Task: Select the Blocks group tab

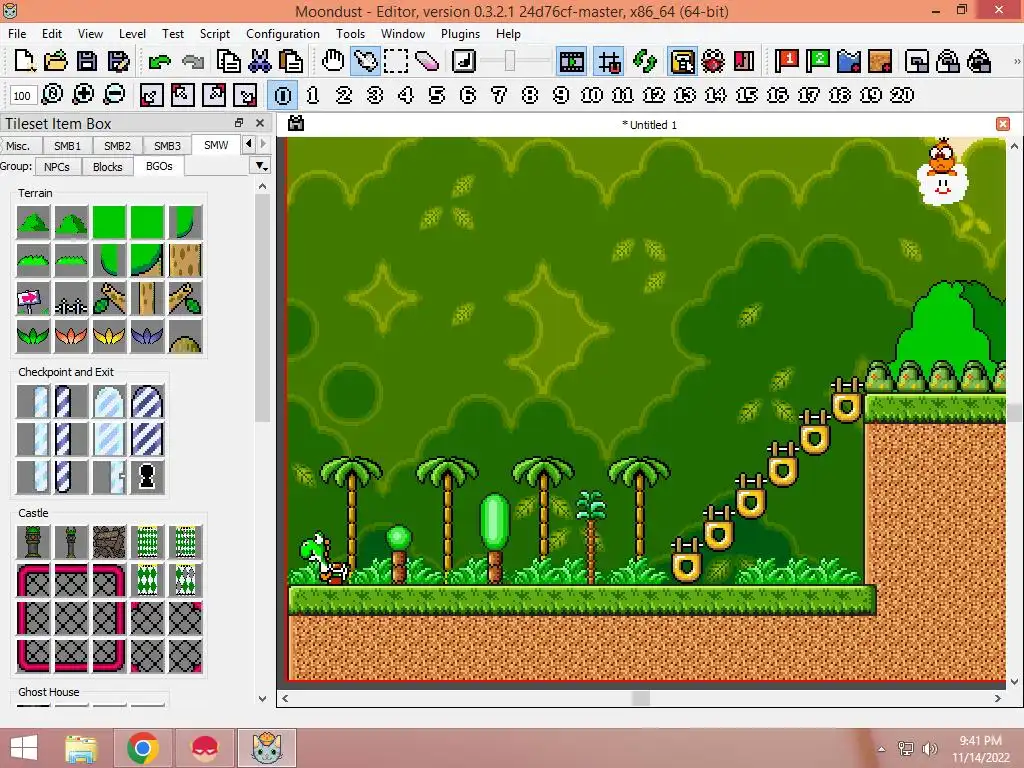Action: click(x=108, y=167)
